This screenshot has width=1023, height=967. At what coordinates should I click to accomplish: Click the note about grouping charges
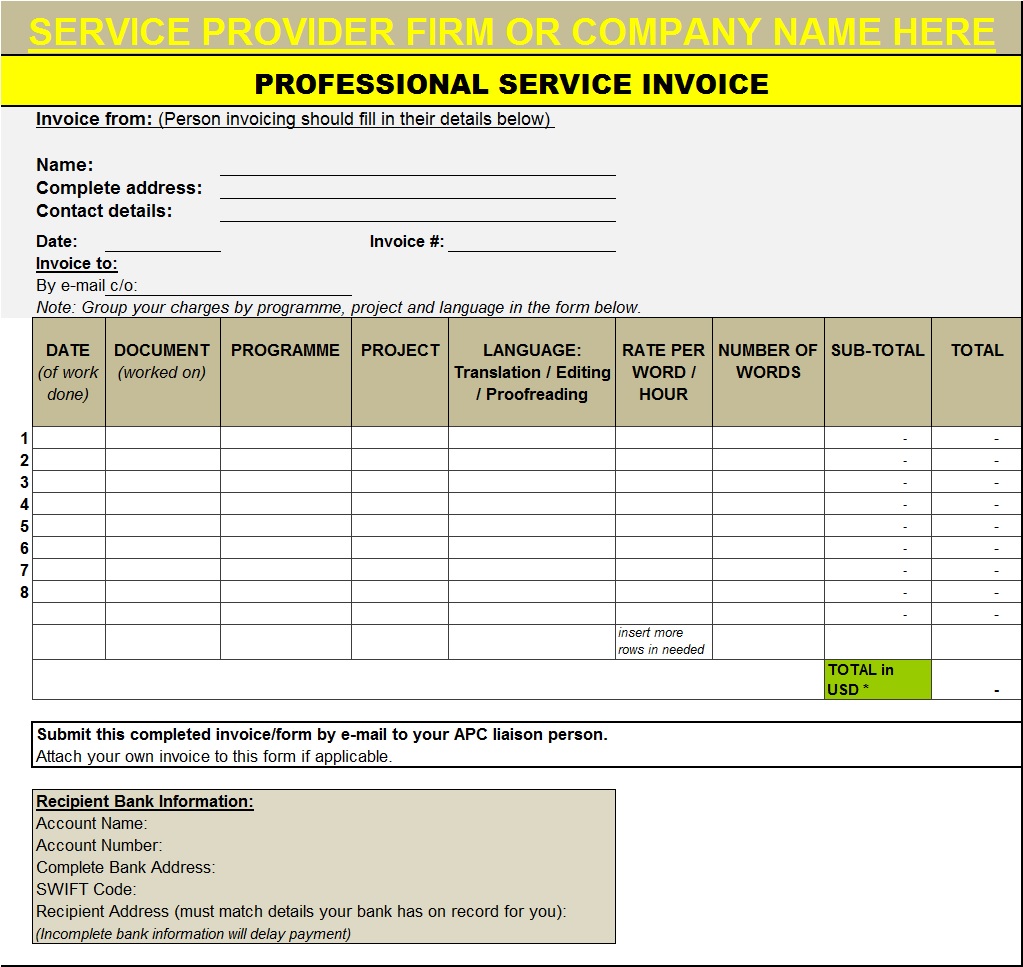339,307
